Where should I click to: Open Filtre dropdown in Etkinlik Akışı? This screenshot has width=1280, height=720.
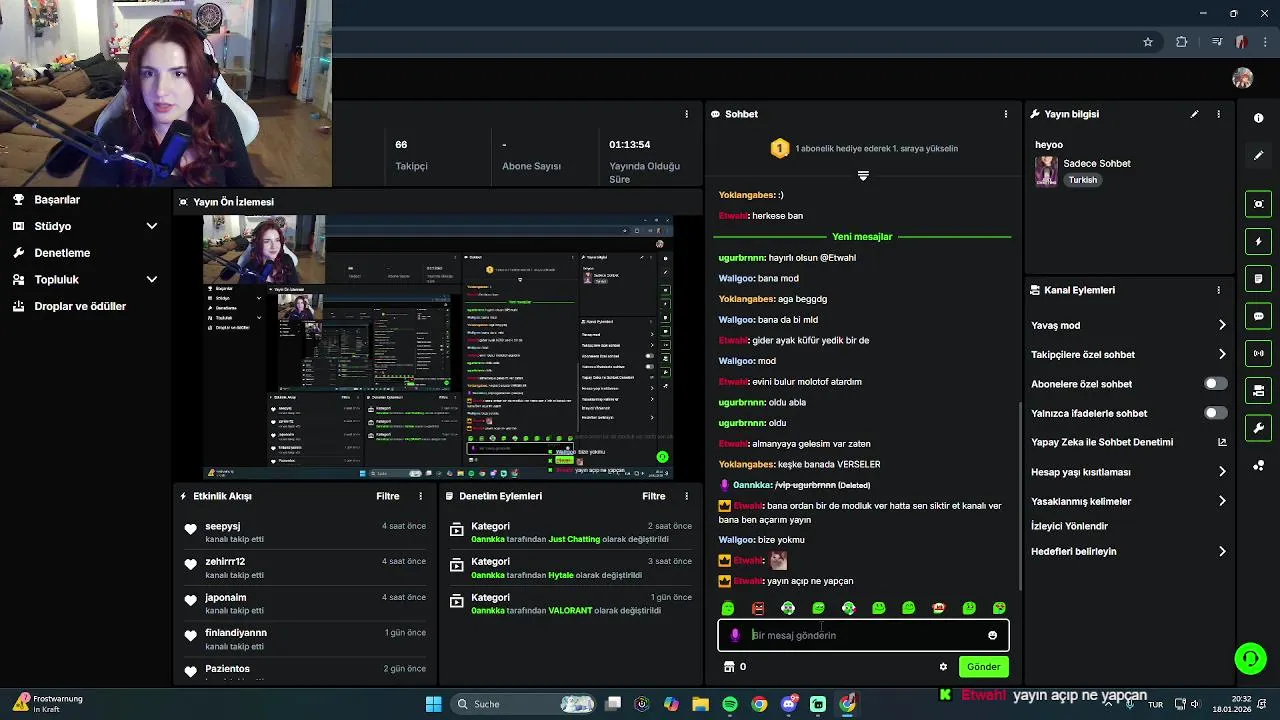click(388, 496)
